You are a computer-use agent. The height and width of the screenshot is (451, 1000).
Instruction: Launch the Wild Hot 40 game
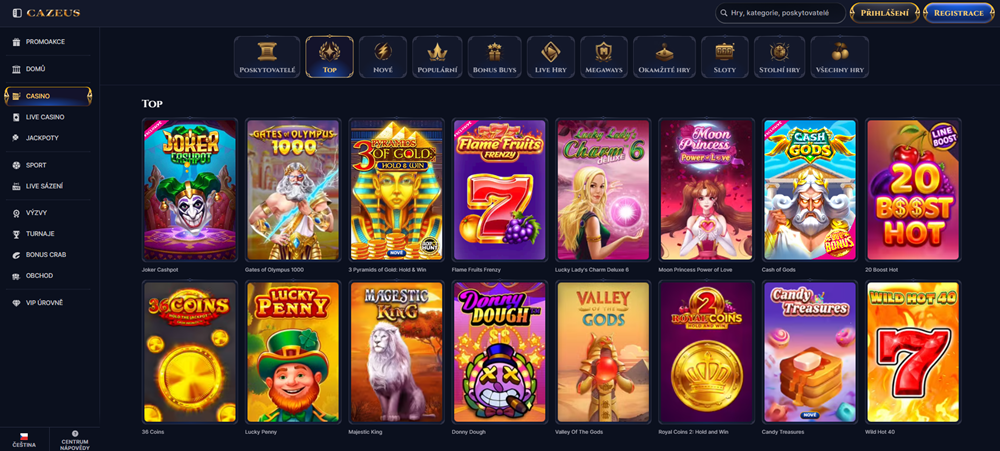[913, 353]
